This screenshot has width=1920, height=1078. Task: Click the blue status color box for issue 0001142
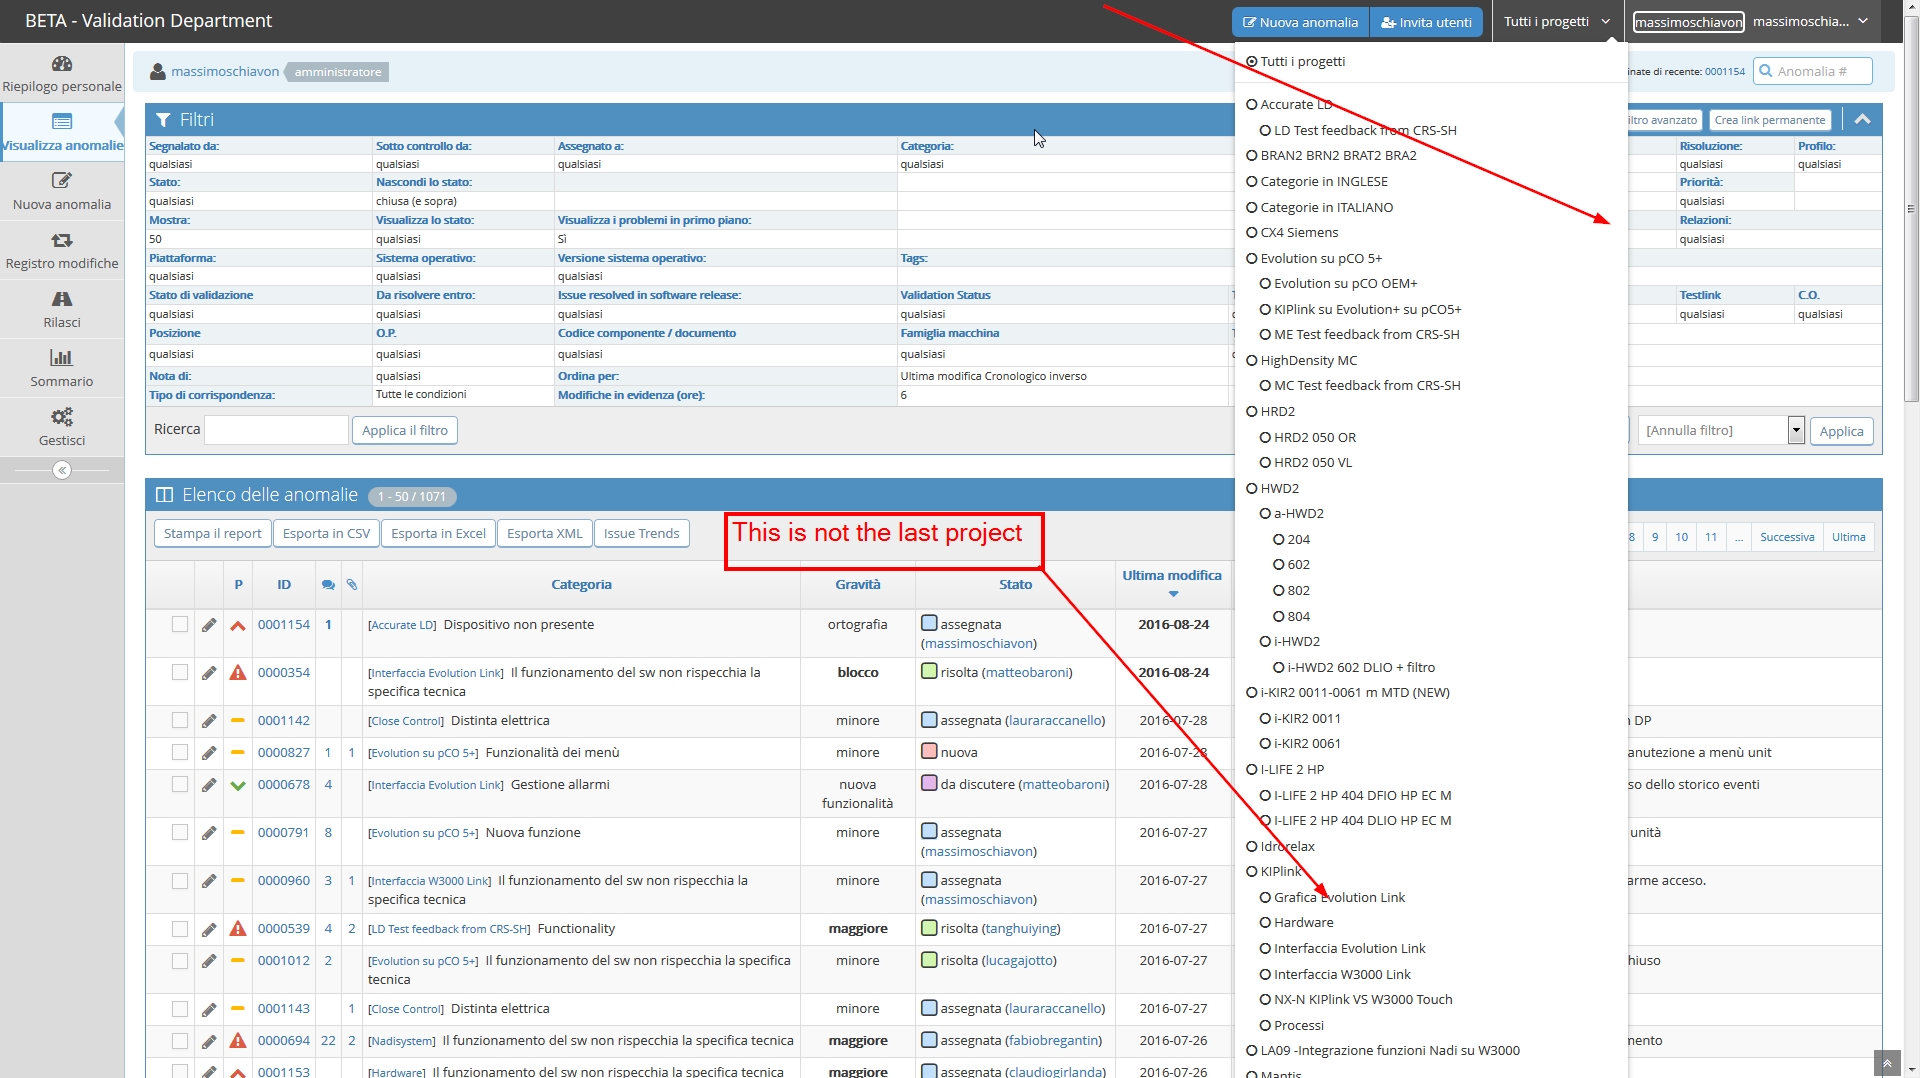click(x=929, y=720)
